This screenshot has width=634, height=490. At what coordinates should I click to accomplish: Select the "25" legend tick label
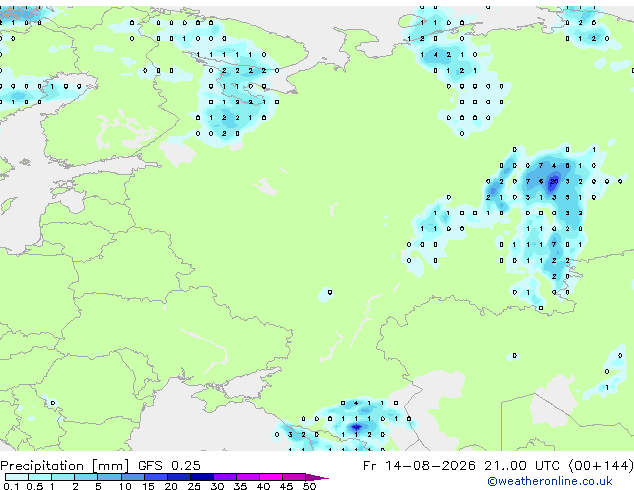[x=194, y=486]
